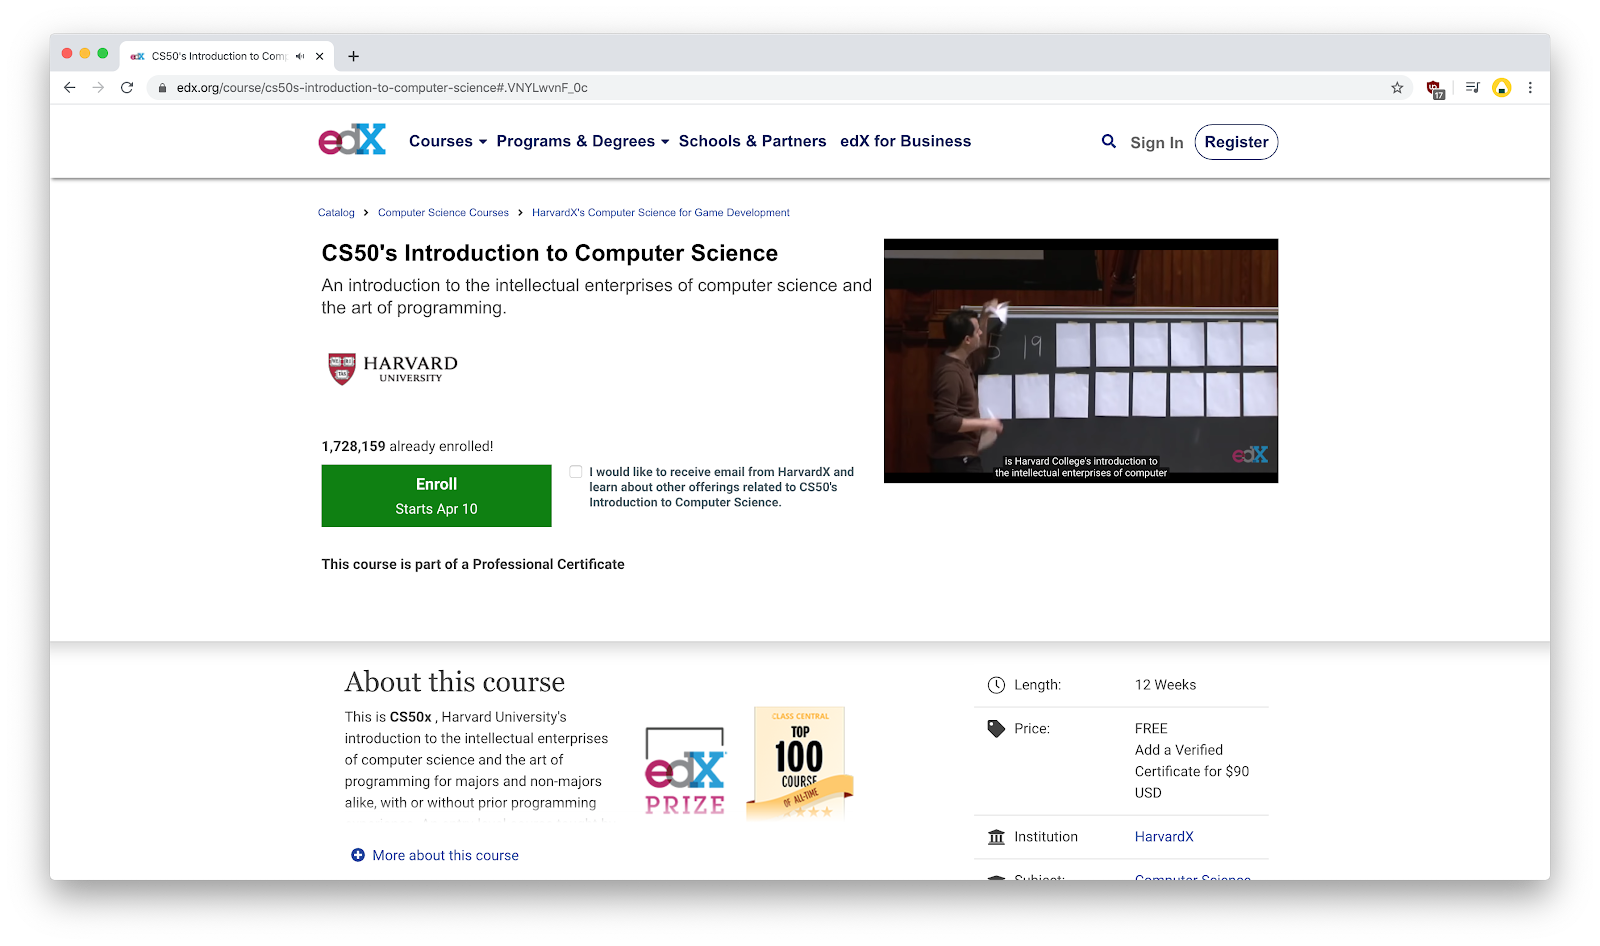Bookmark this page with the star icon
Image resolution: width=1600 pixels, height=946 pixels.
point(1397,88)
